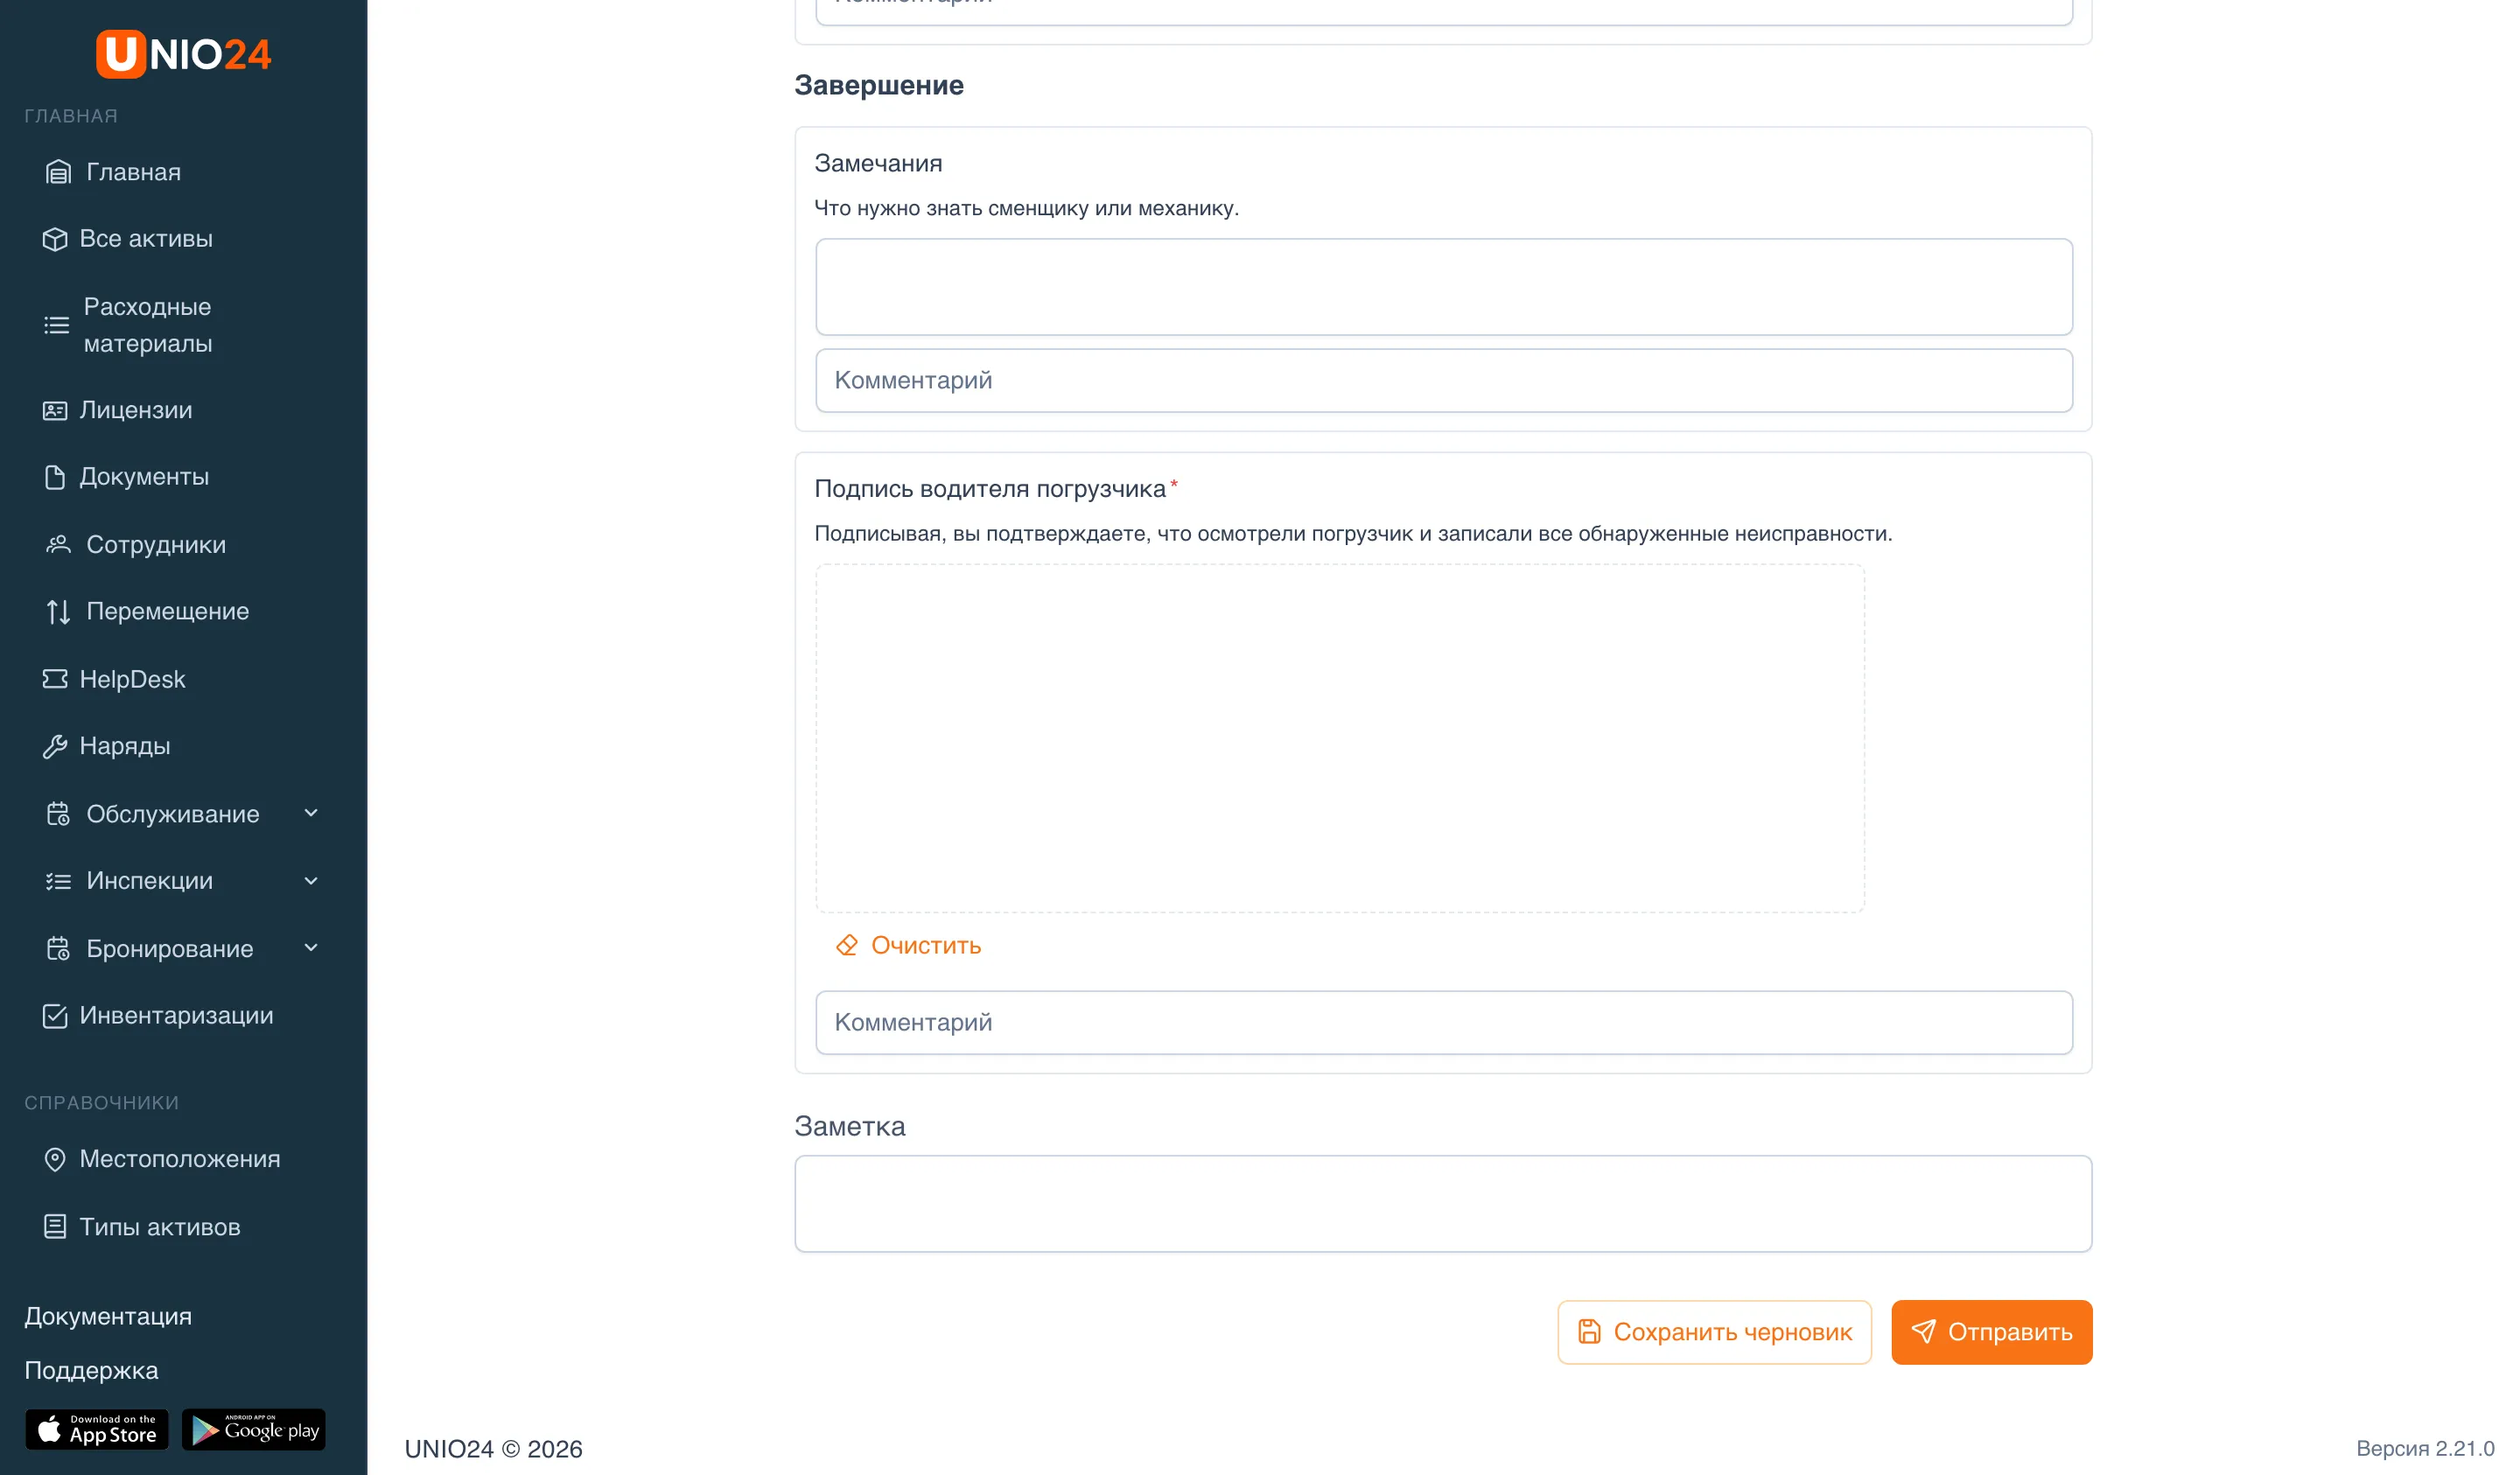Viewport: 2520px width, 1475px height.
Task: Click the Сотрудники people icon
Action: pos(58,544)
